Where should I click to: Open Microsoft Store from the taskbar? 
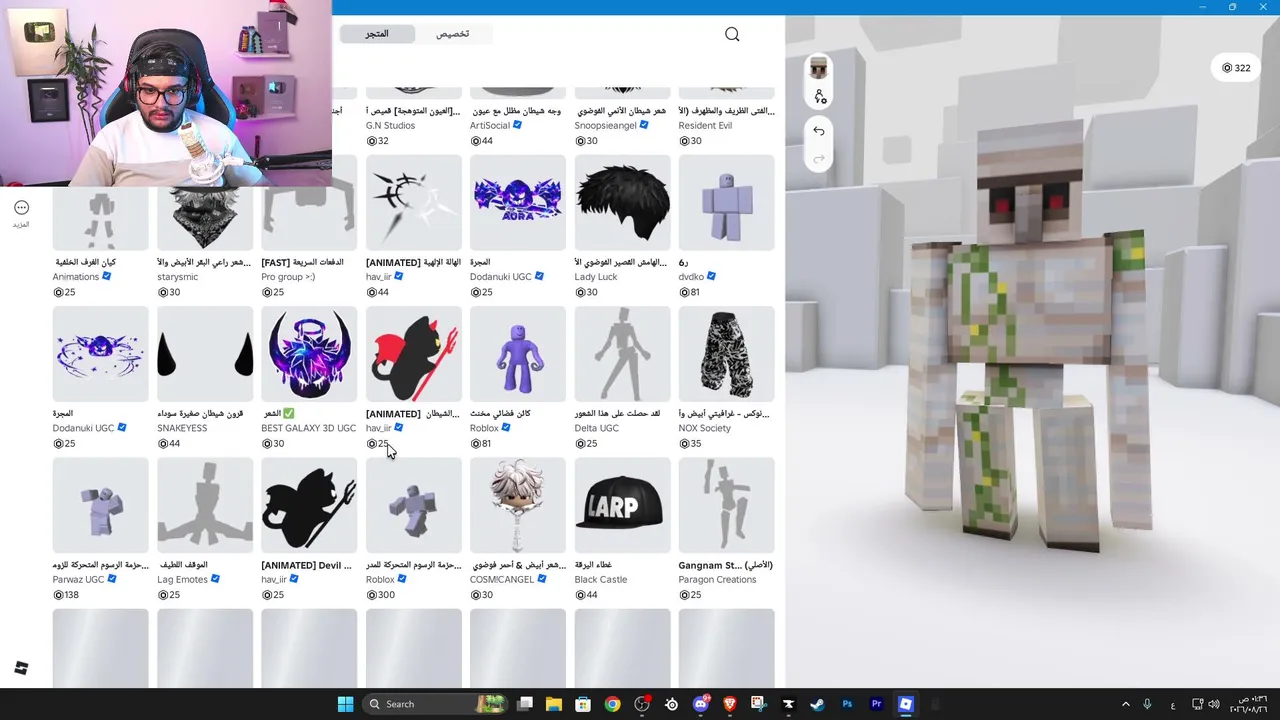(583, 704)
